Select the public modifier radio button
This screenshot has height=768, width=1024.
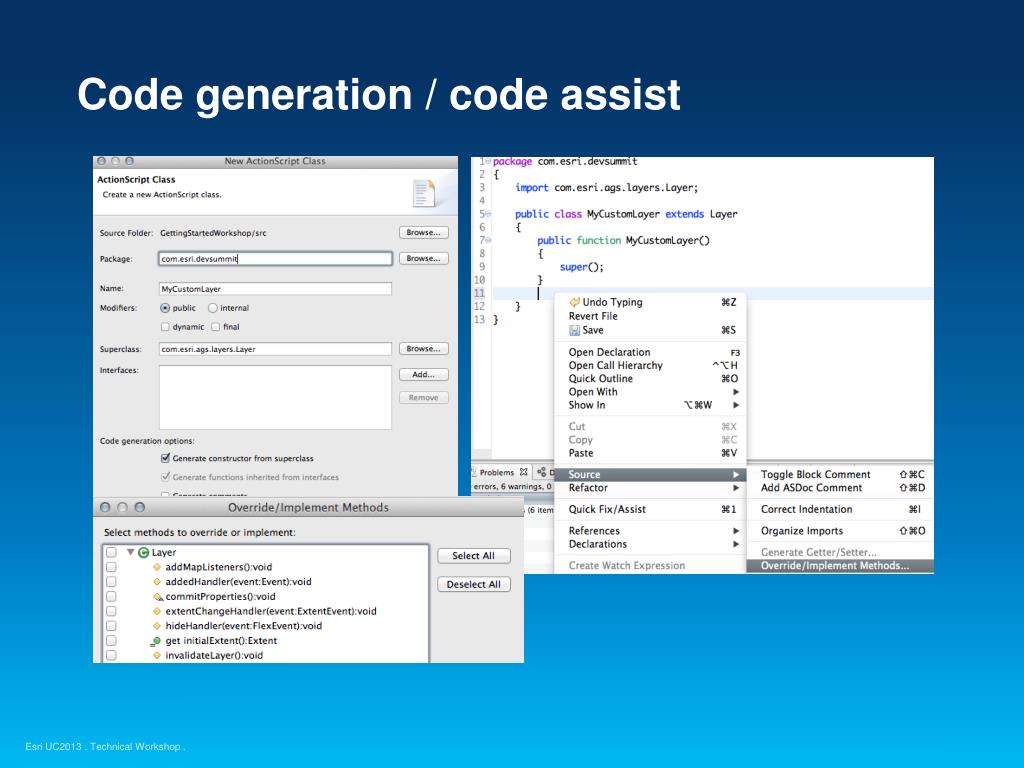click(165, 308)
